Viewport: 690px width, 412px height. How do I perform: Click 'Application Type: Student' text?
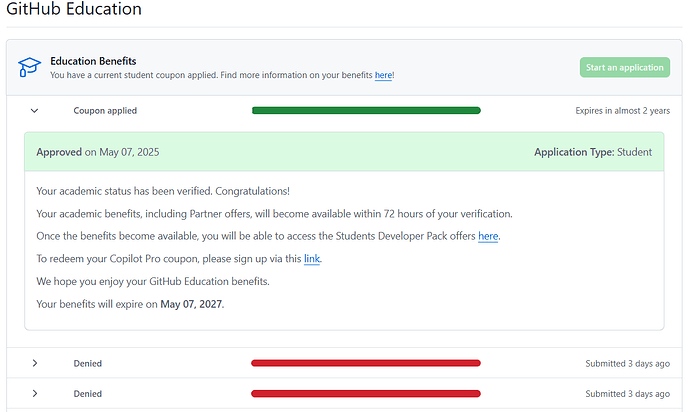point(593,152)
